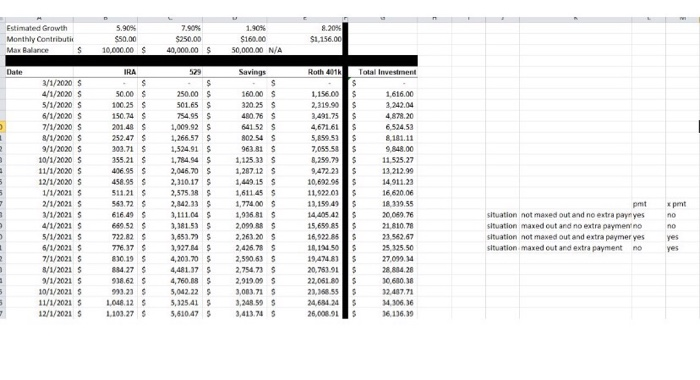Select Savings value 3,413.74
Image resolution: width=700 pixels, height=380 pixels.
234,313
